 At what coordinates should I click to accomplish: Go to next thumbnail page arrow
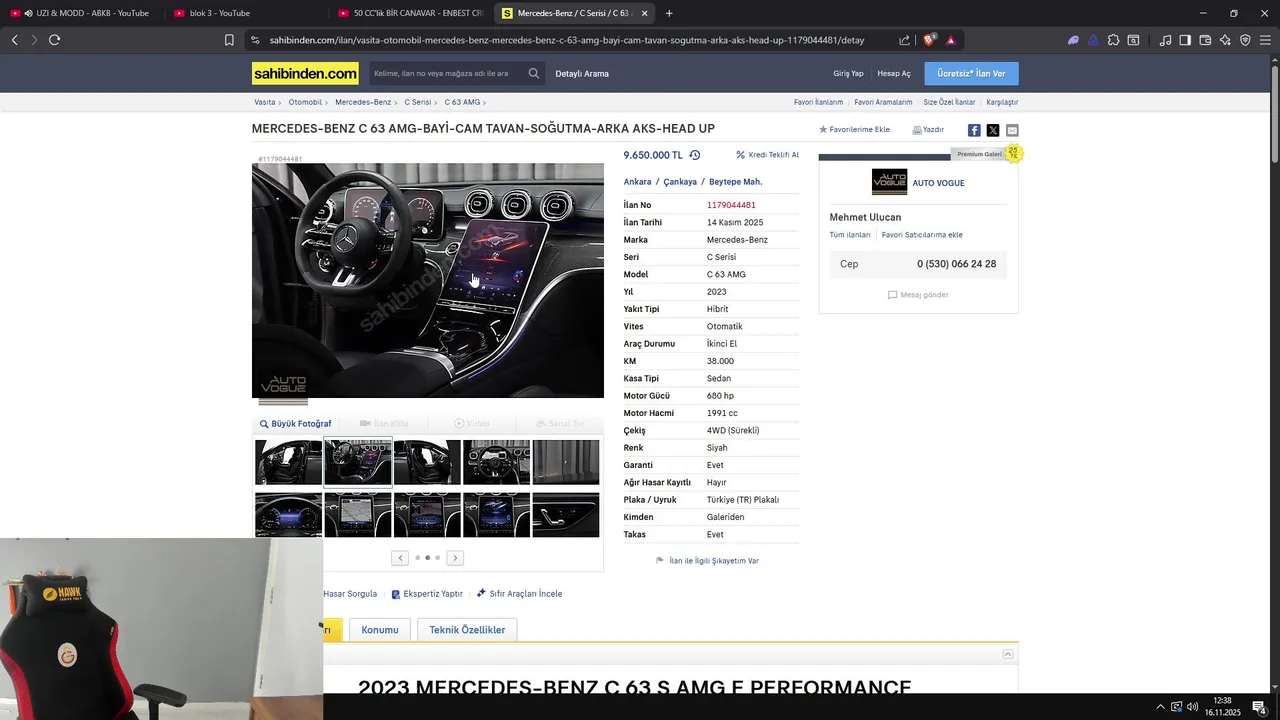455,558
